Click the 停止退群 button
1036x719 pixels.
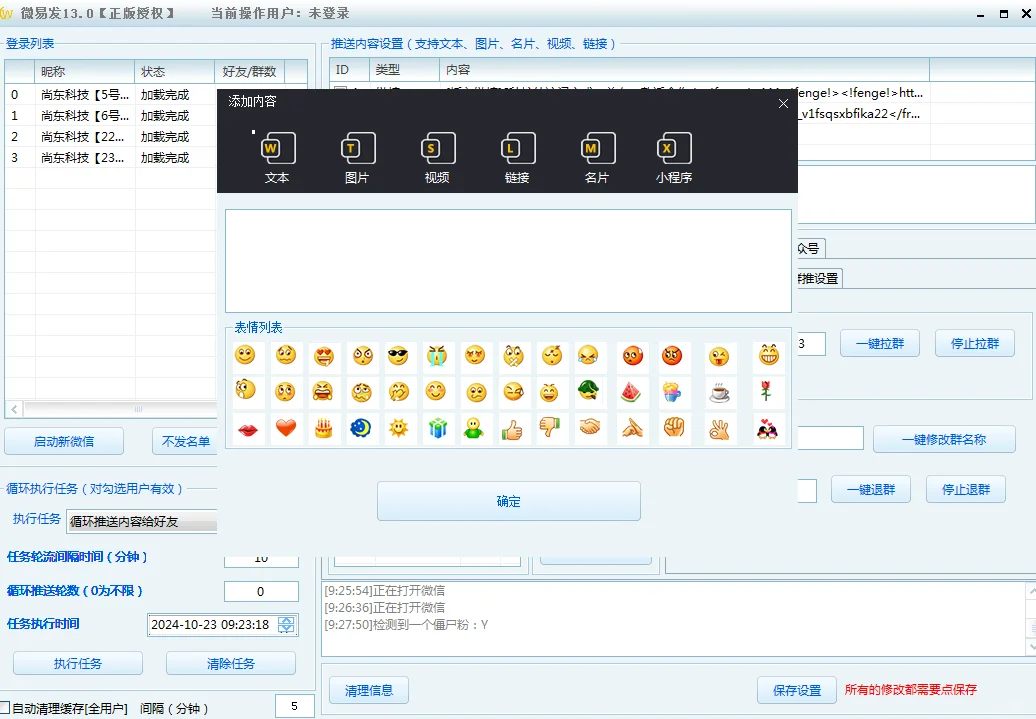(966, 490)
